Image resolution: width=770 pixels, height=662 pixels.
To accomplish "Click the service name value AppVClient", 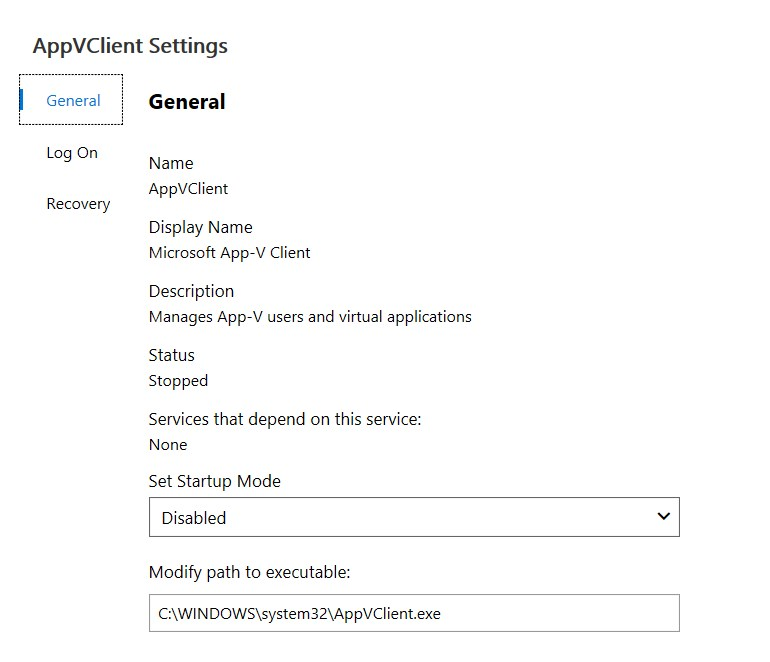I will coord(189,189).
